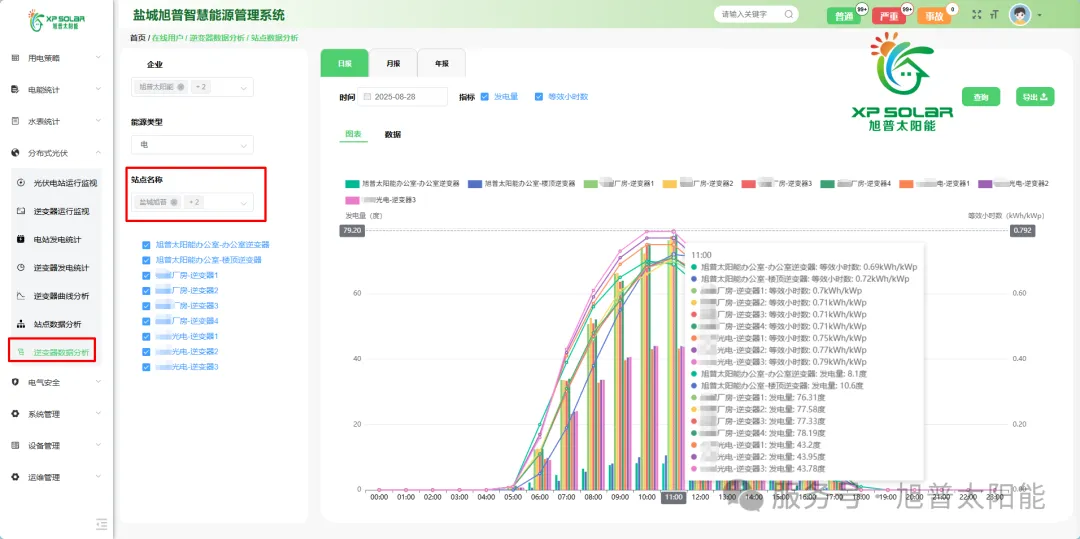Uncheck the 等效小时数 indicator checkbox
This screenshot has width=1080, height=539.
(x=539, y=97)
